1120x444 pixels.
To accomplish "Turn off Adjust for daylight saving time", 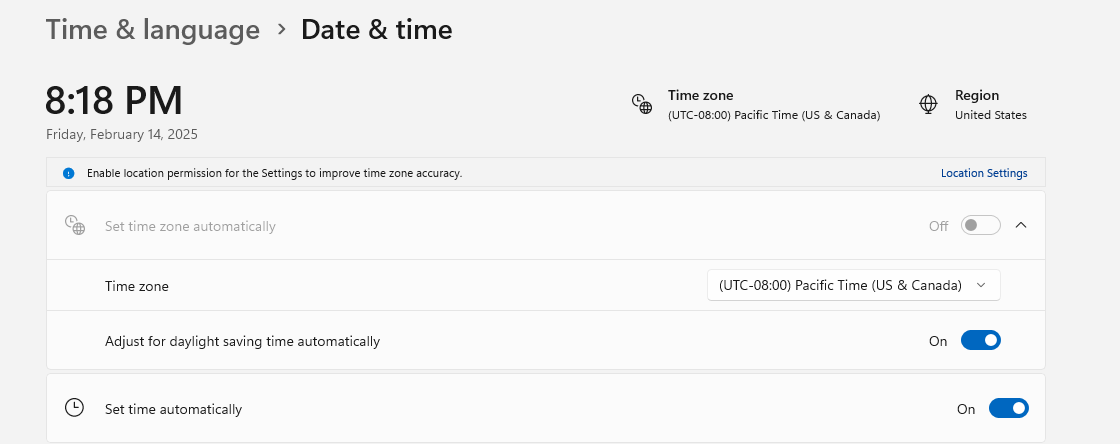I will click(x=981, y=340).
